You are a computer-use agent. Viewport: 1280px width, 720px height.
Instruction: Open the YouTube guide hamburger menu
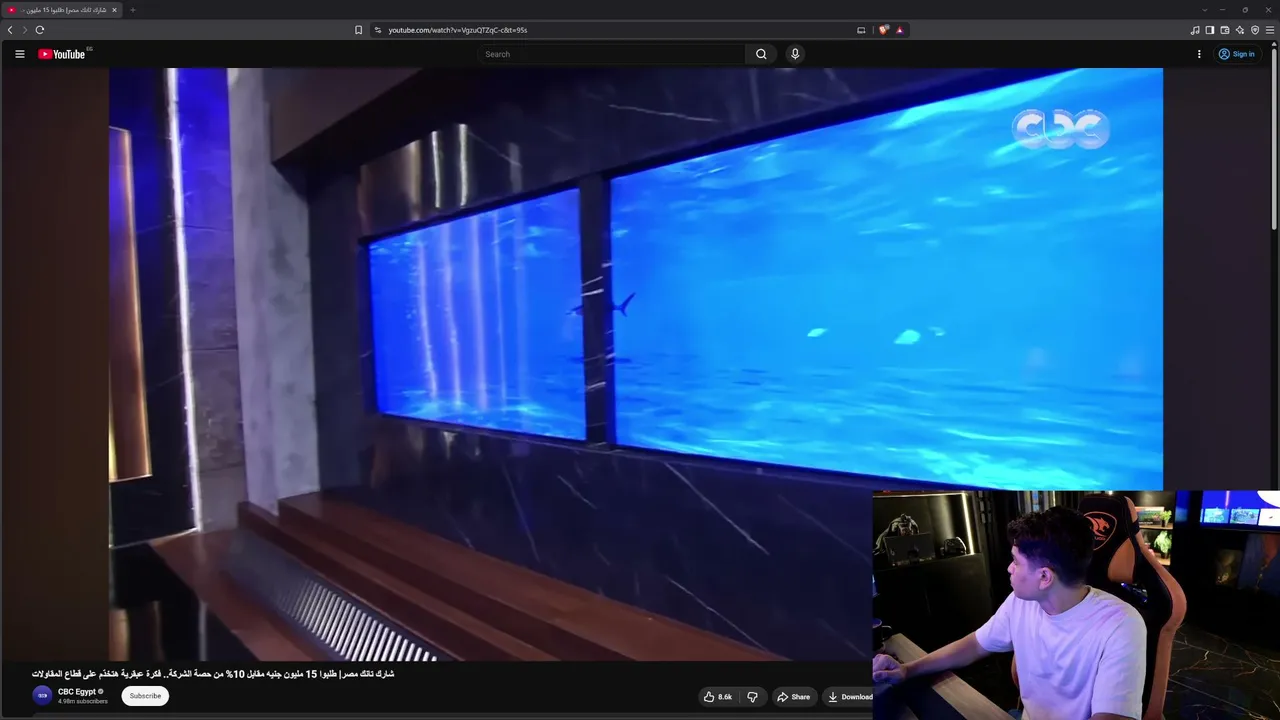[x=20, y=54]
